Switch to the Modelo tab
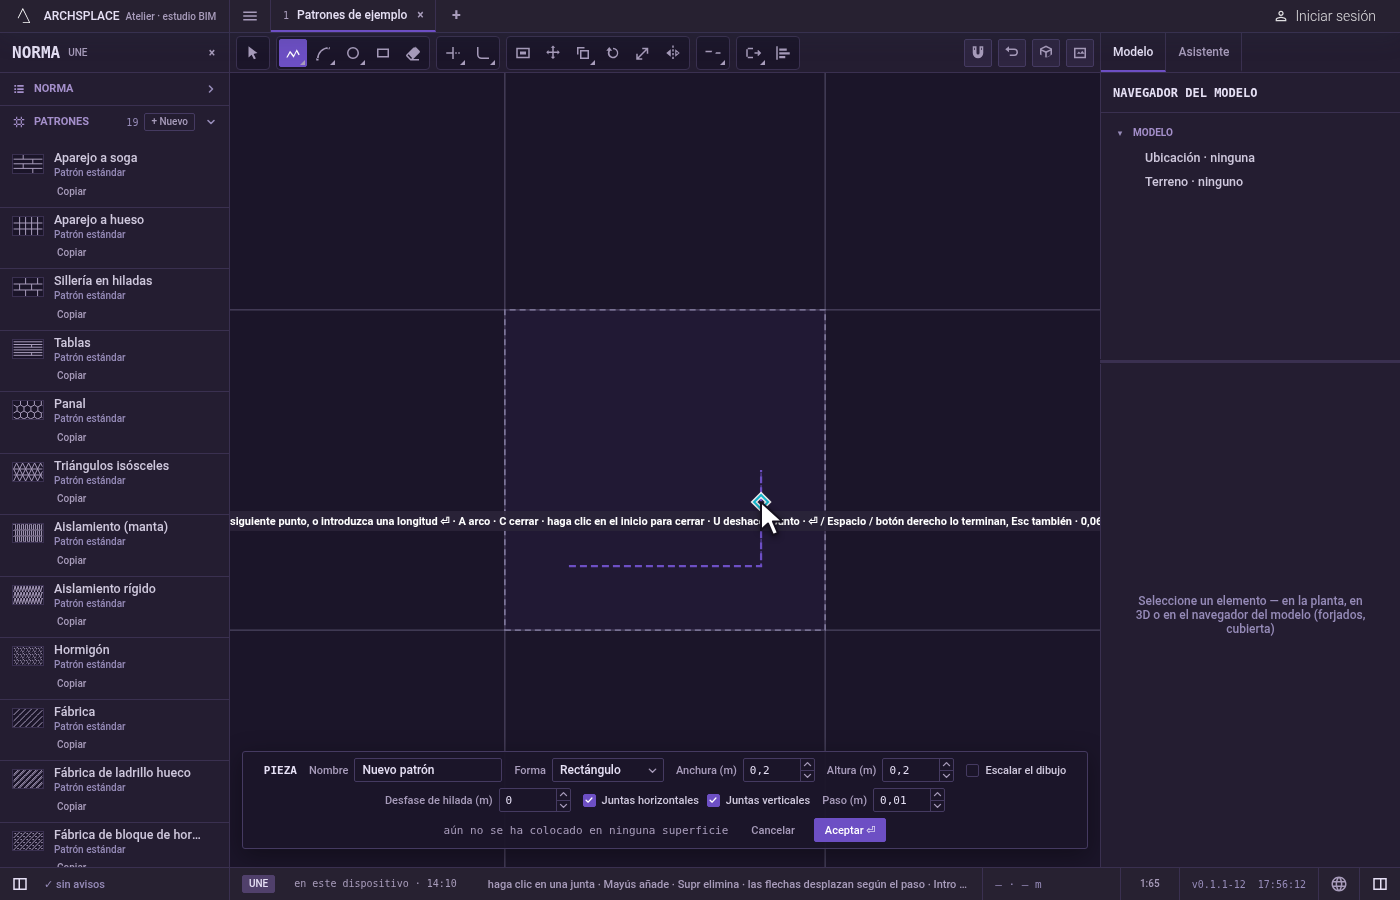Image resolution: width=1400 pixels, height=900 pixels. pos(1133,52)
